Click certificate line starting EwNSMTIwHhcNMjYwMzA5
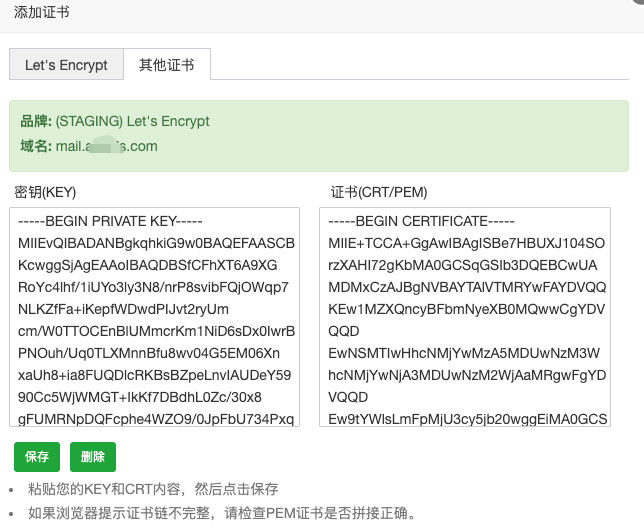 coord(464,353)
